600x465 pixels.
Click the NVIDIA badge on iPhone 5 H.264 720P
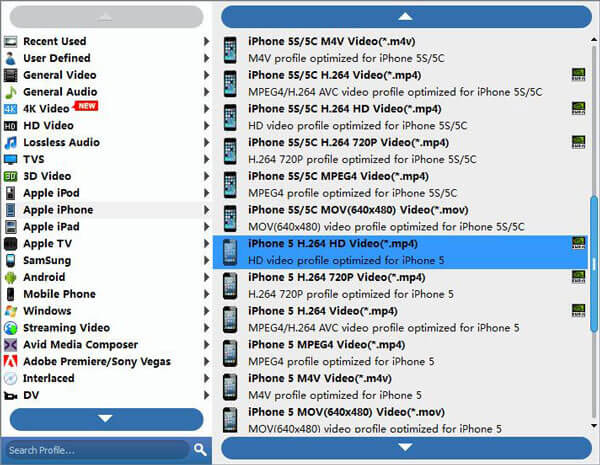click(x=578, y=277)
